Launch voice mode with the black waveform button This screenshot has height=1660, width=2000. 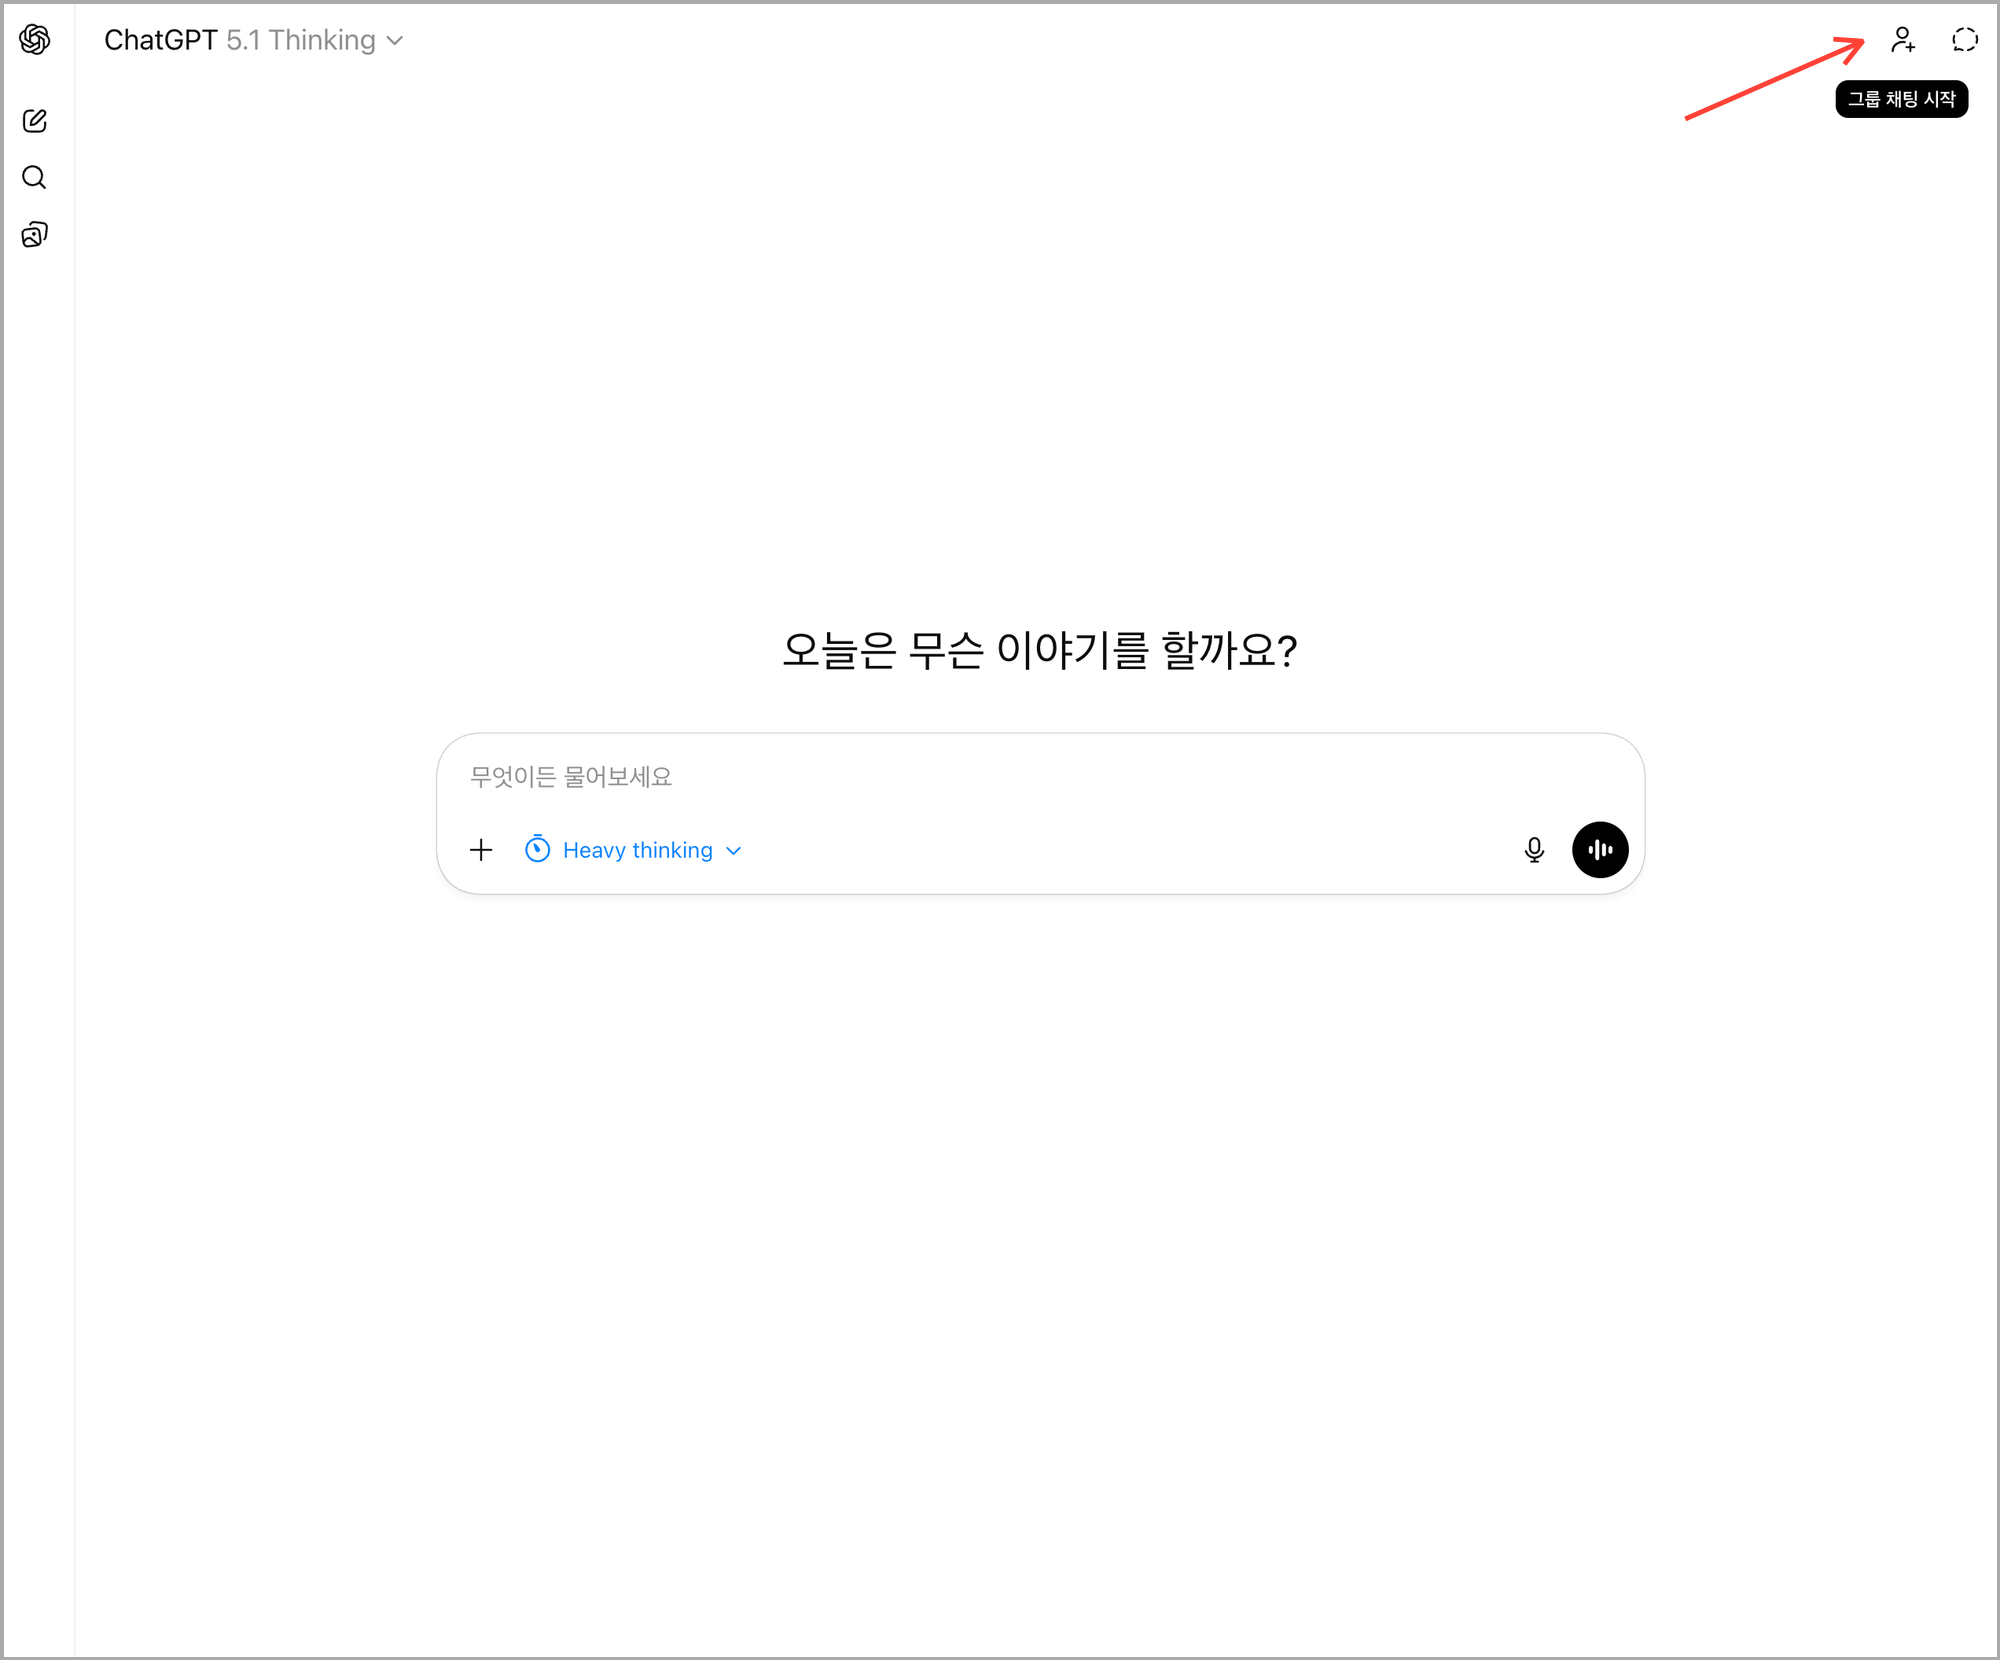(1600, 850)
